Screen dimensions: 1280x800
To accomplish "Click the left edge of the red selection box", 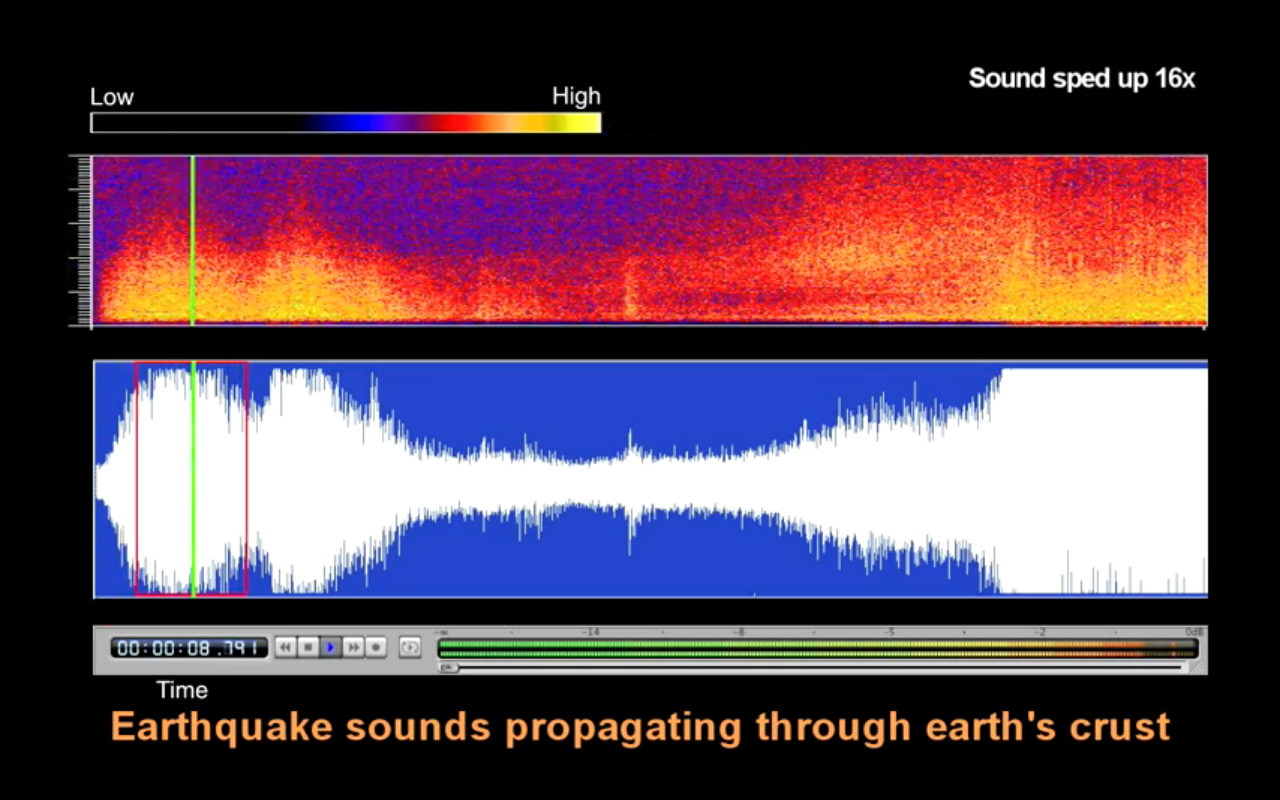I will pos(136,480).
